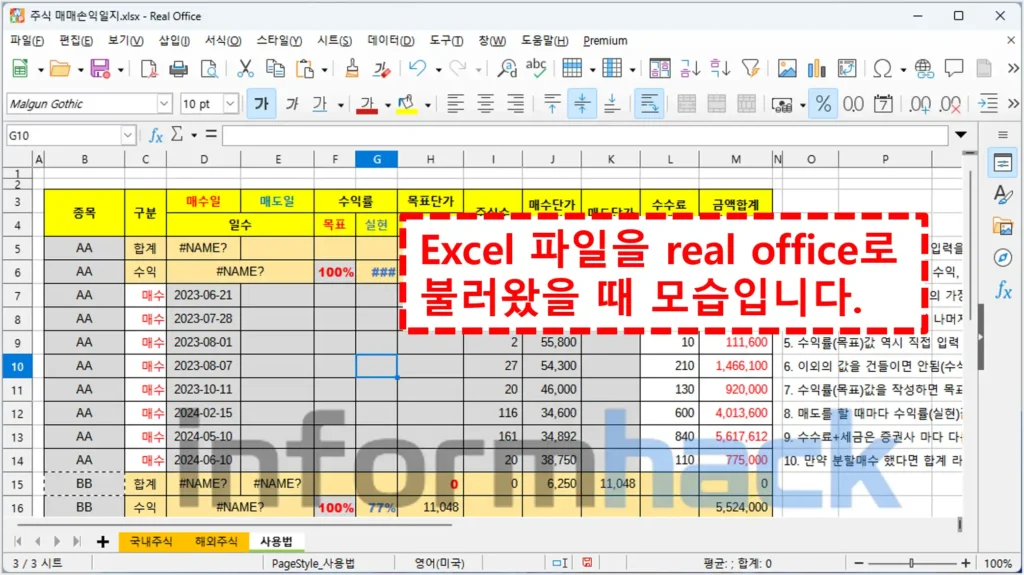Insert hyperlink with globe icon
Image resolution: width=1024 pixels, height=575 pixels.
pyautogui.click(x=923, y=69)
